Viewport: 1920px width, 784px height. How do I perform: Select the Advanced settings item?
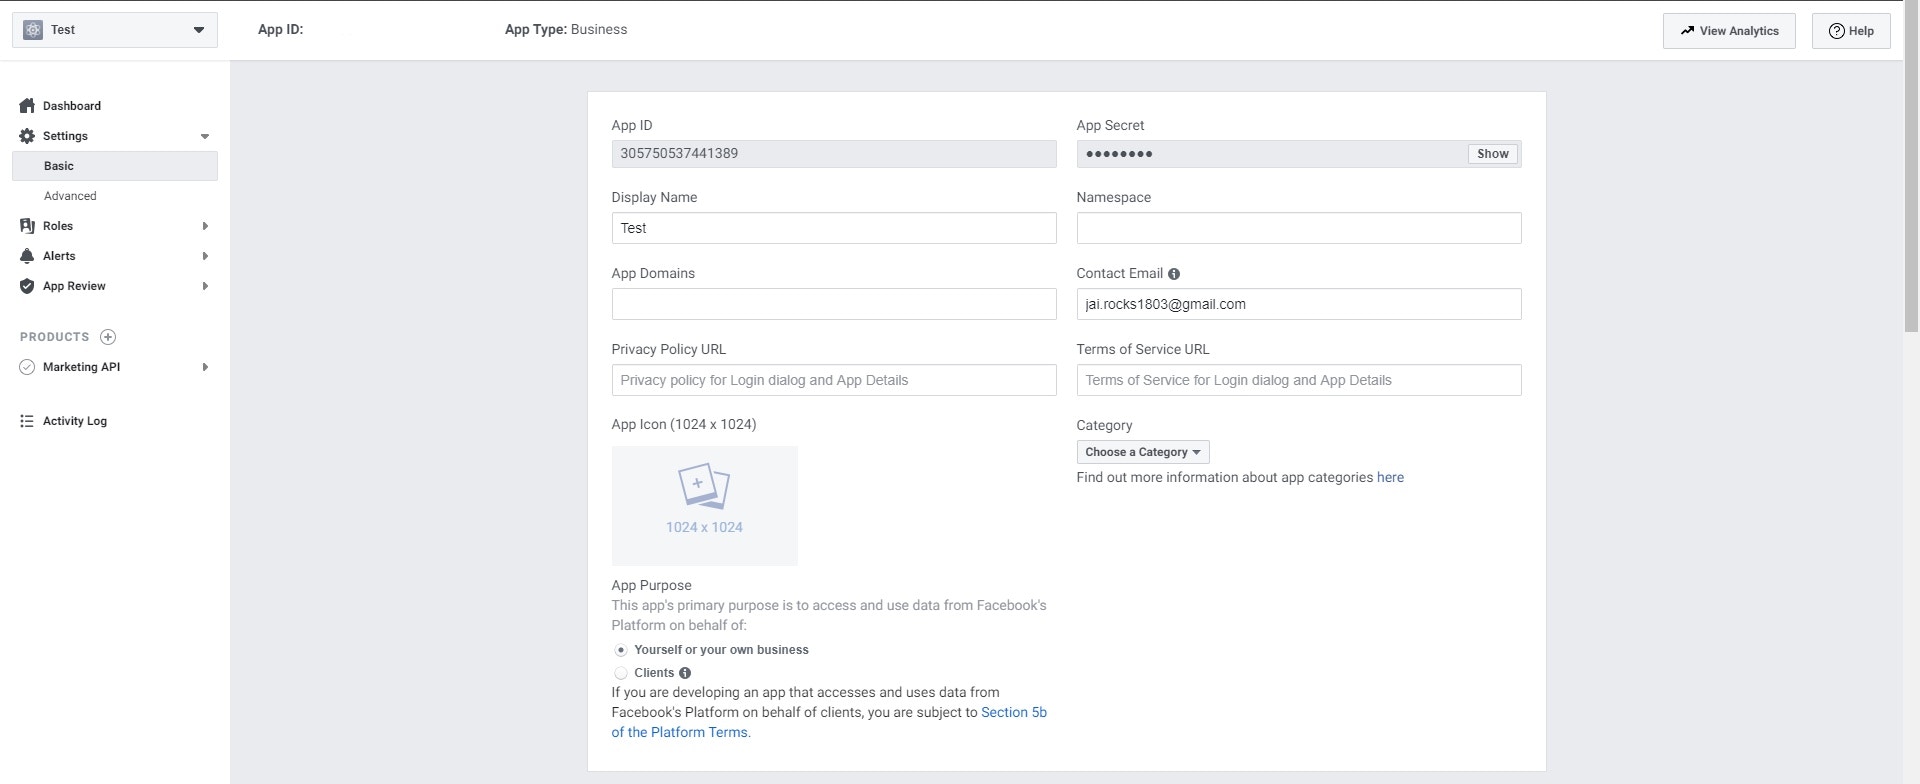[70, 196]
